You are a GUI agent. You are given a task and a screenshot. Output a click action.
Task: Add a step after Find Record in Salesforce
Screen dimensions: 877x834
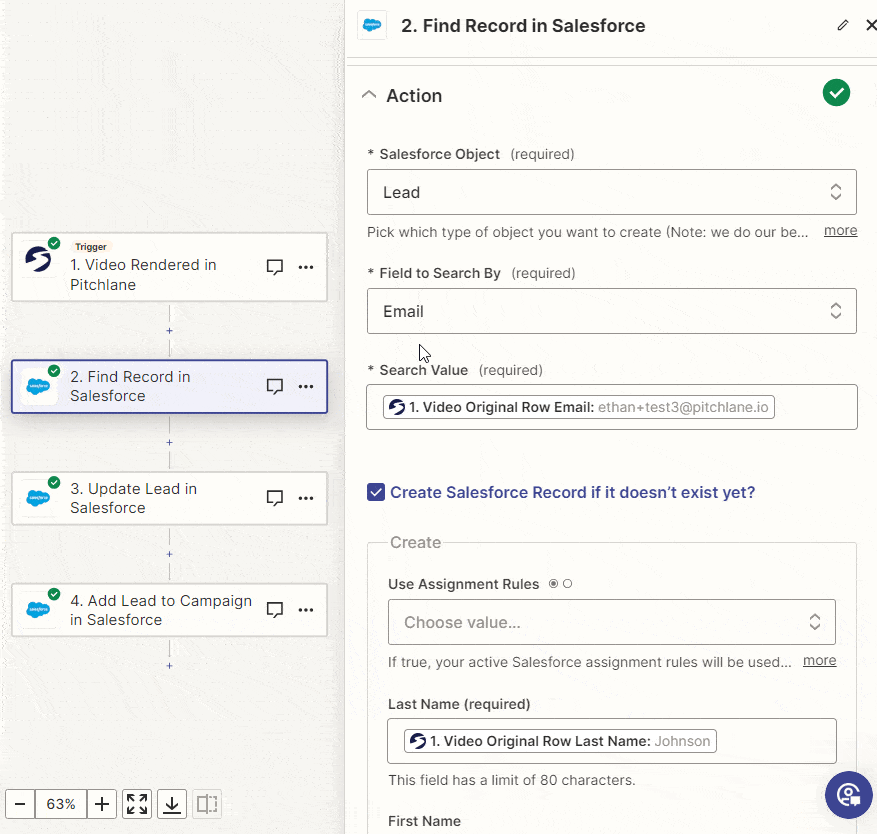[169, 442]
